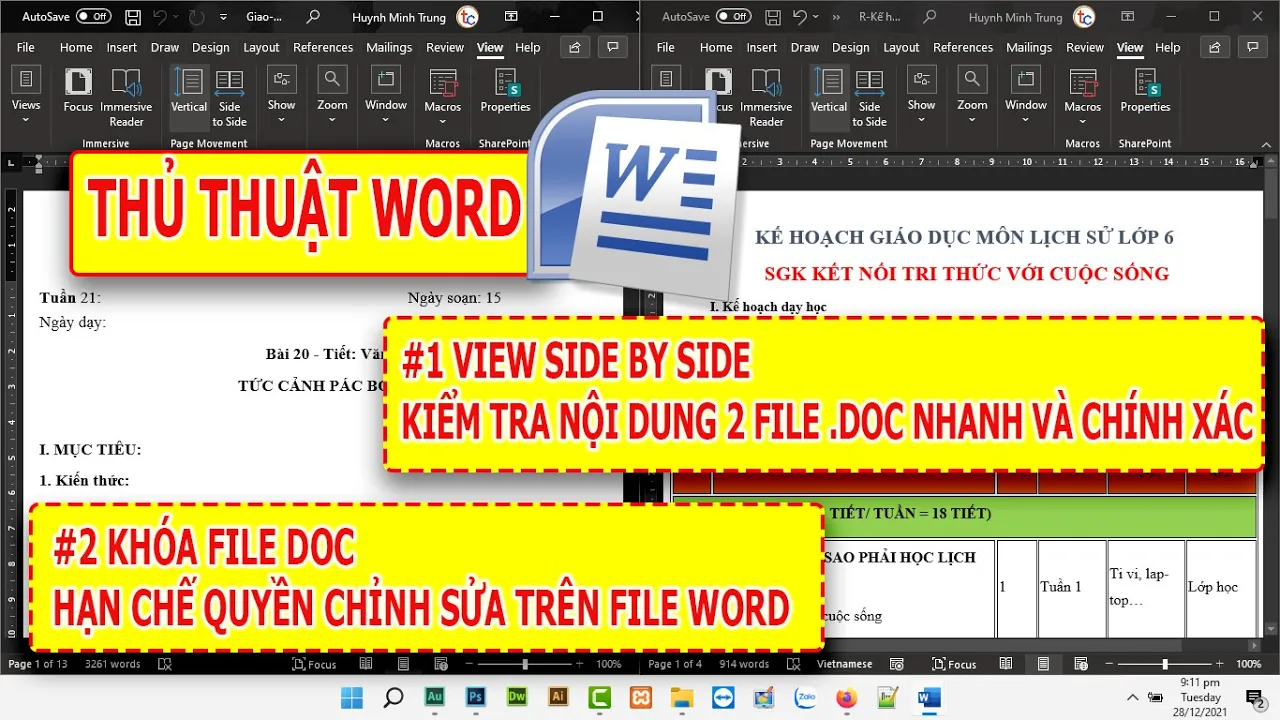Image resolution: width=1280 pixels, height=720 pixels.
Task: Open Firefox from the taskbar
Action: [x=846, y=697]
